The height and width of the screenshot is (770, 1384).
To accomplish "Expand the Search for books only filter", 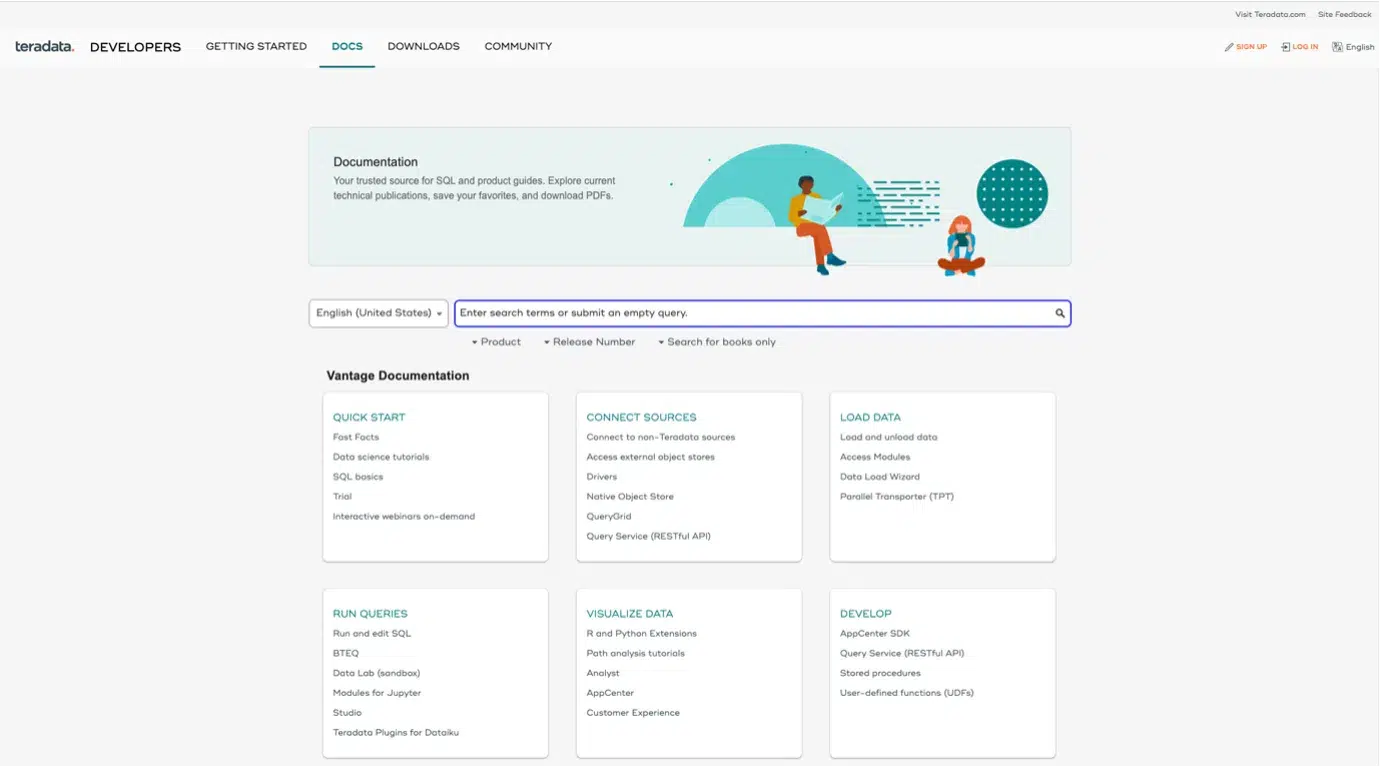I will pos(717,342).
